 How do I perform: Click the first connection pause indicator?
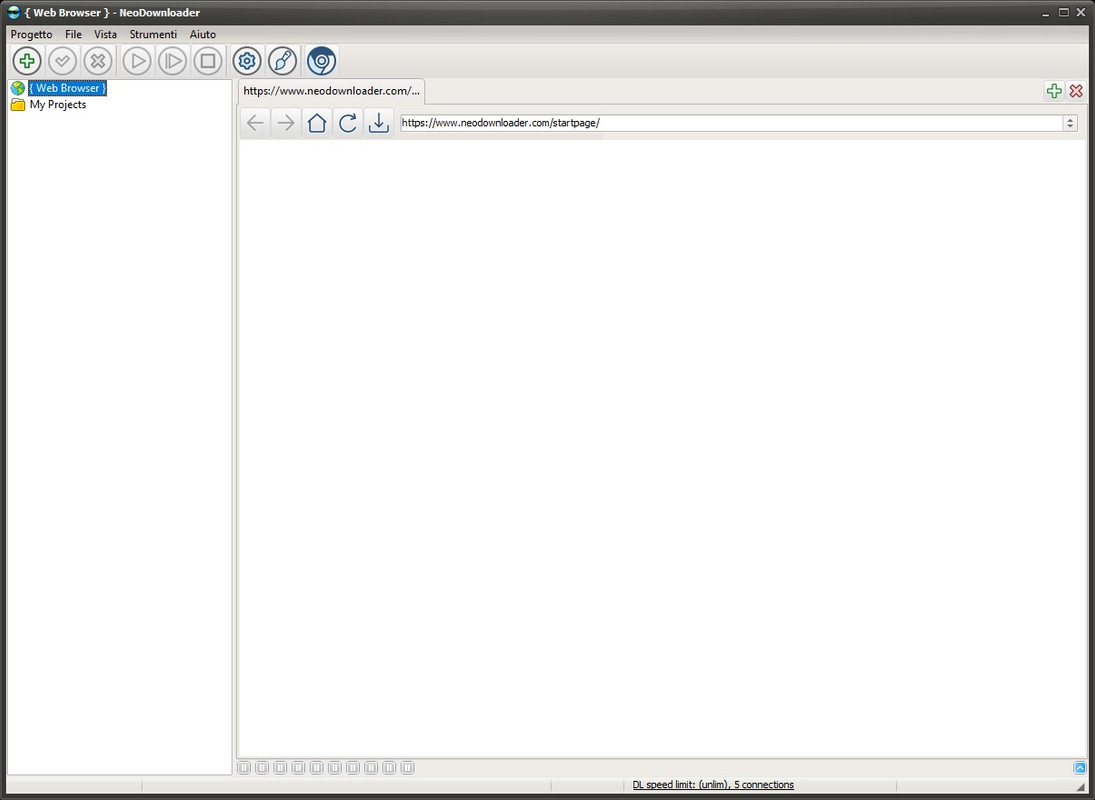(244, 768)
